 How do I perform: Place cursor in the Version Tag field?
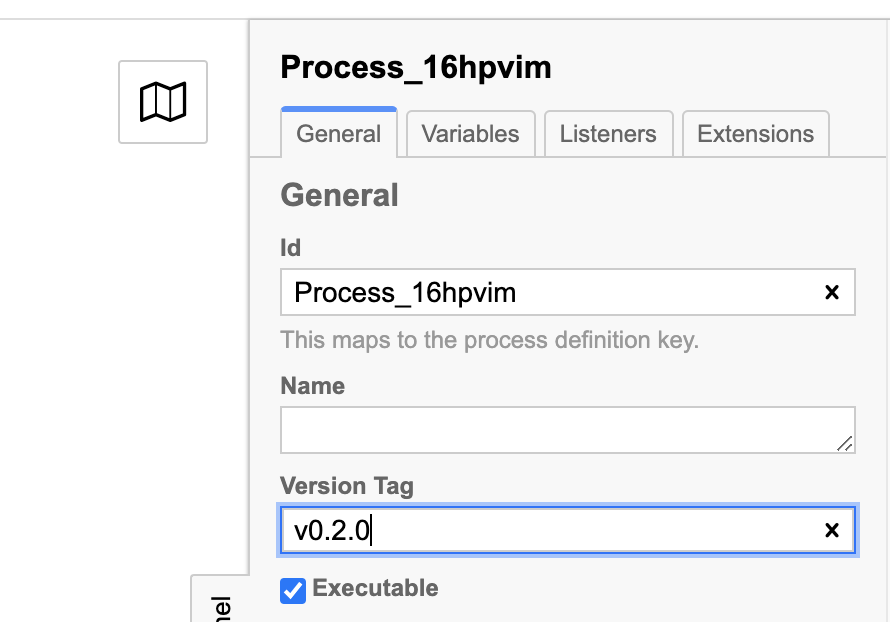500,530
